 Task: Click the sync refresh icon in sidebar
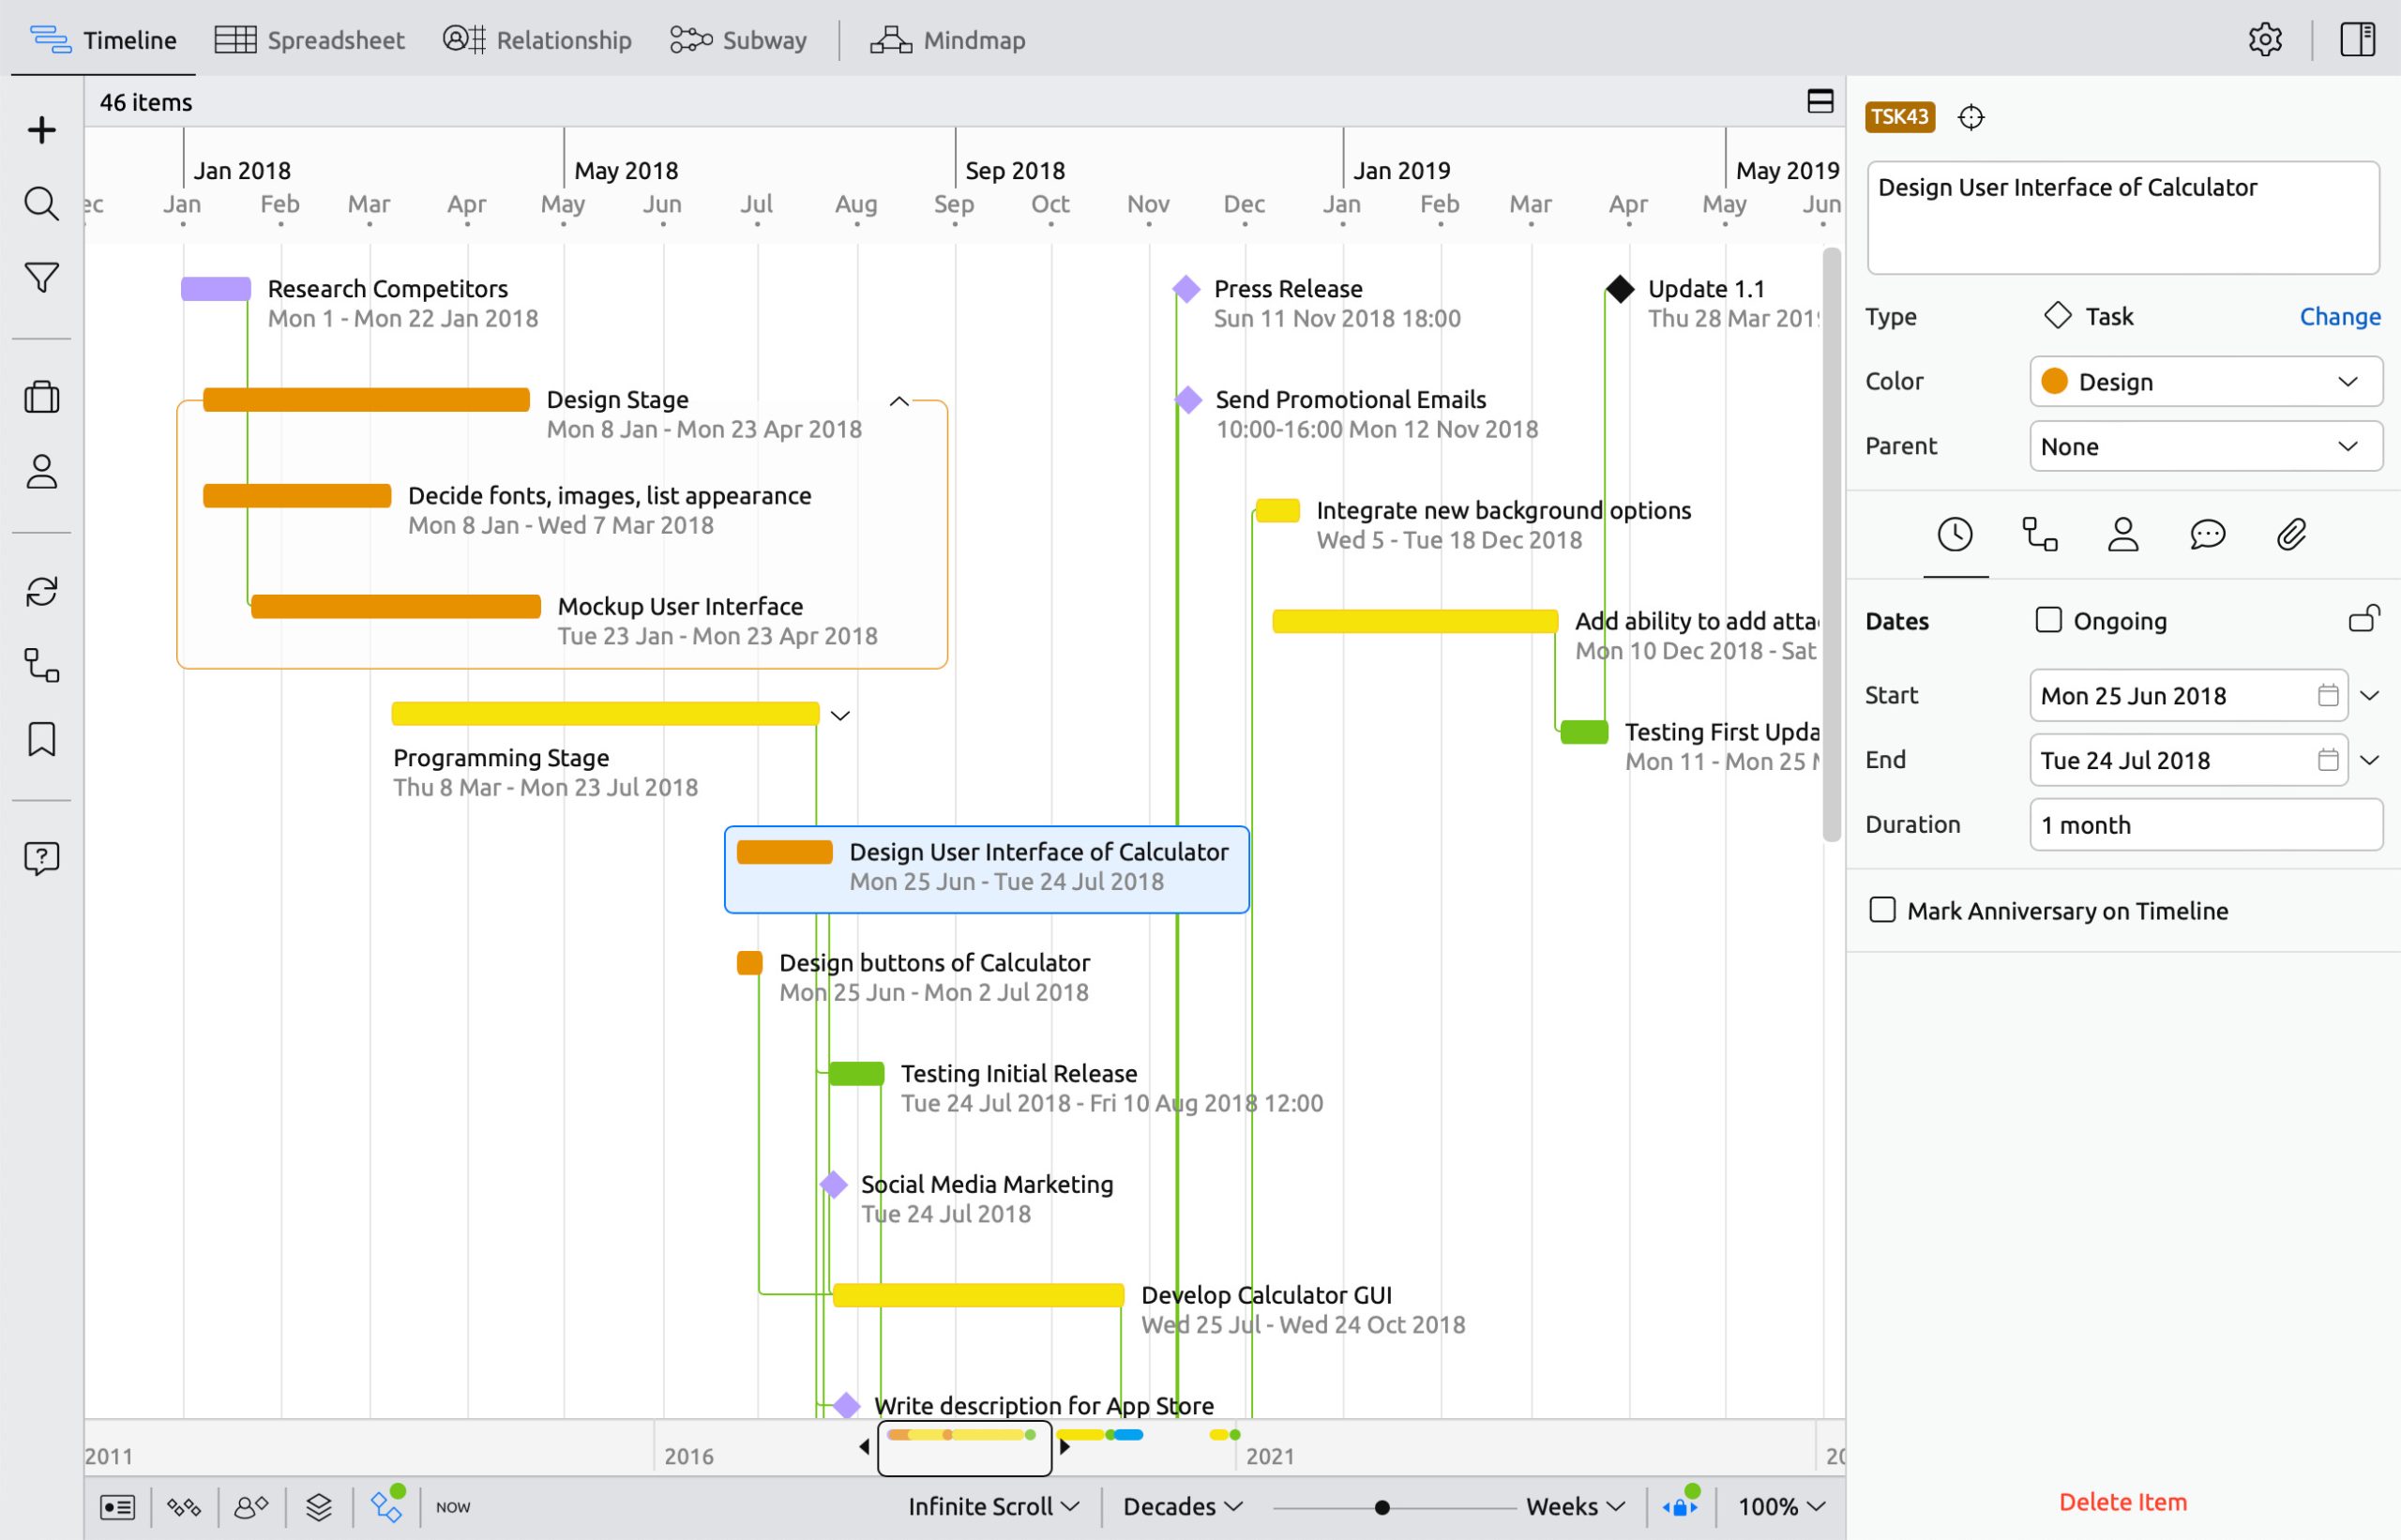click(41, 591)
